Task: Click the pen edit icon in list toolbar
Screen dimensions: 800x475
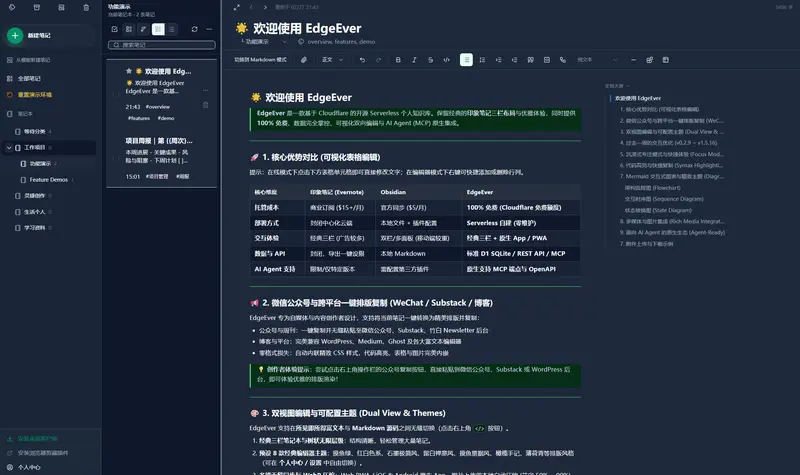Action: point(143,29)
